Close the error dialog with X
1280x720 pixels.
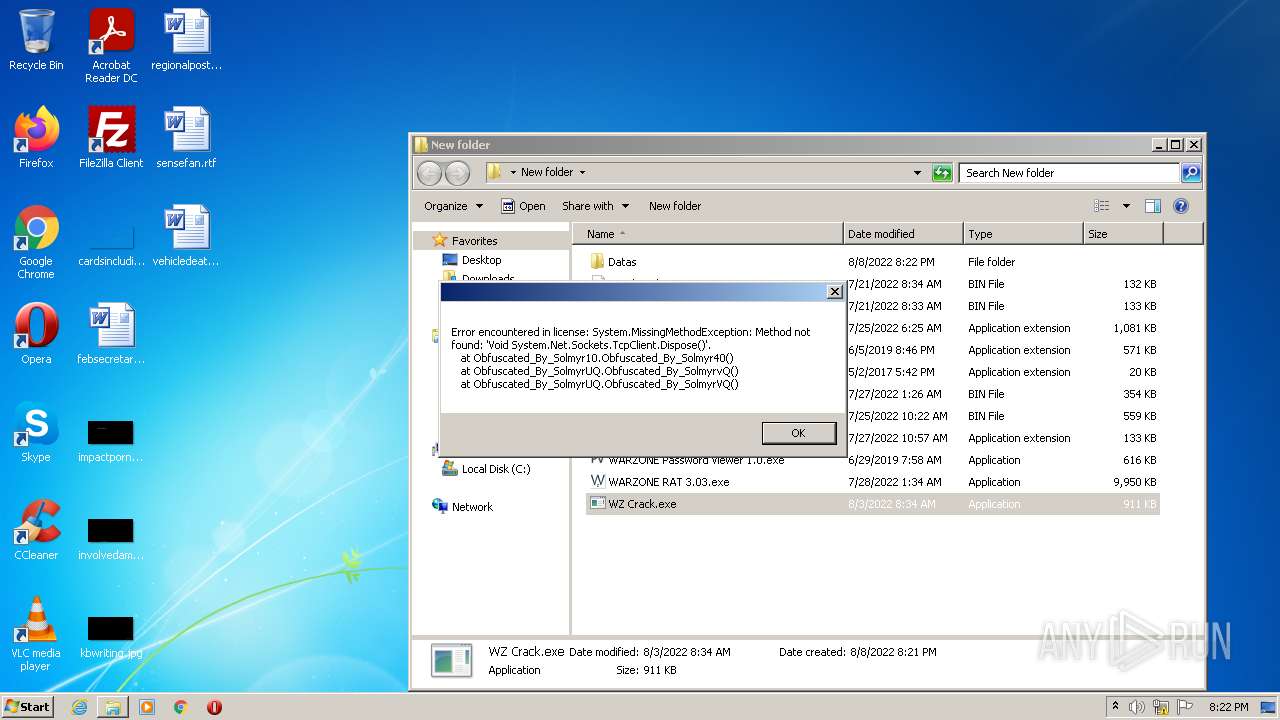pos(834,292)
